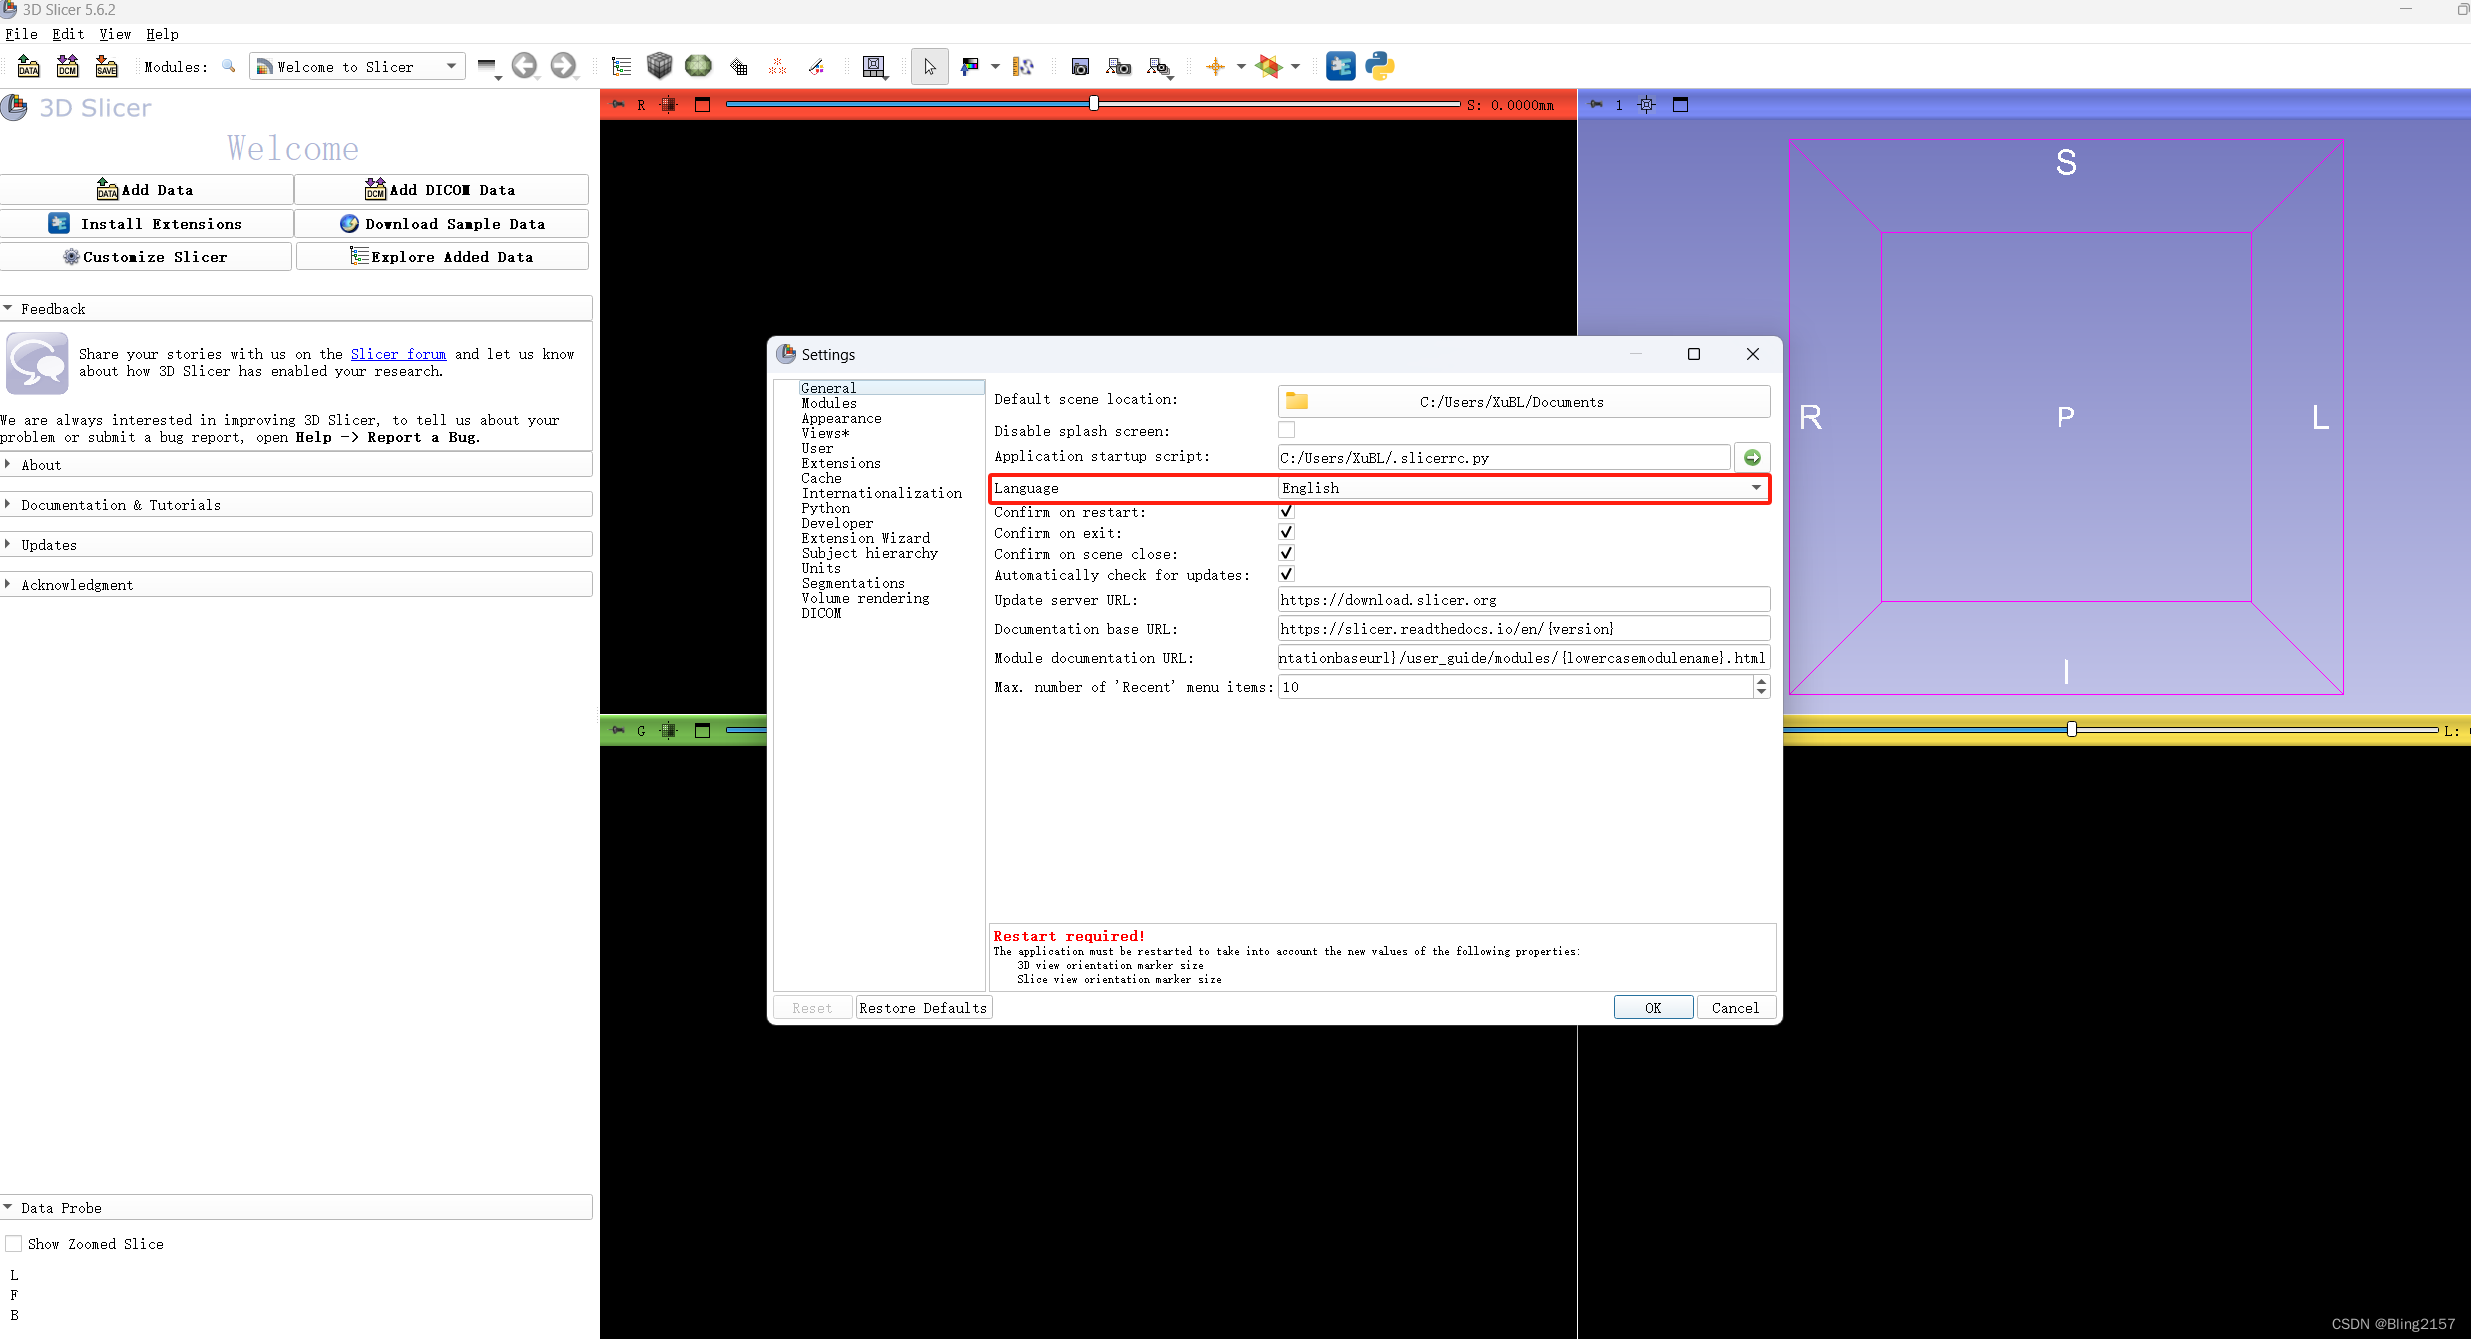
Task: Open the Edit menu
Action: pos(68,34)
